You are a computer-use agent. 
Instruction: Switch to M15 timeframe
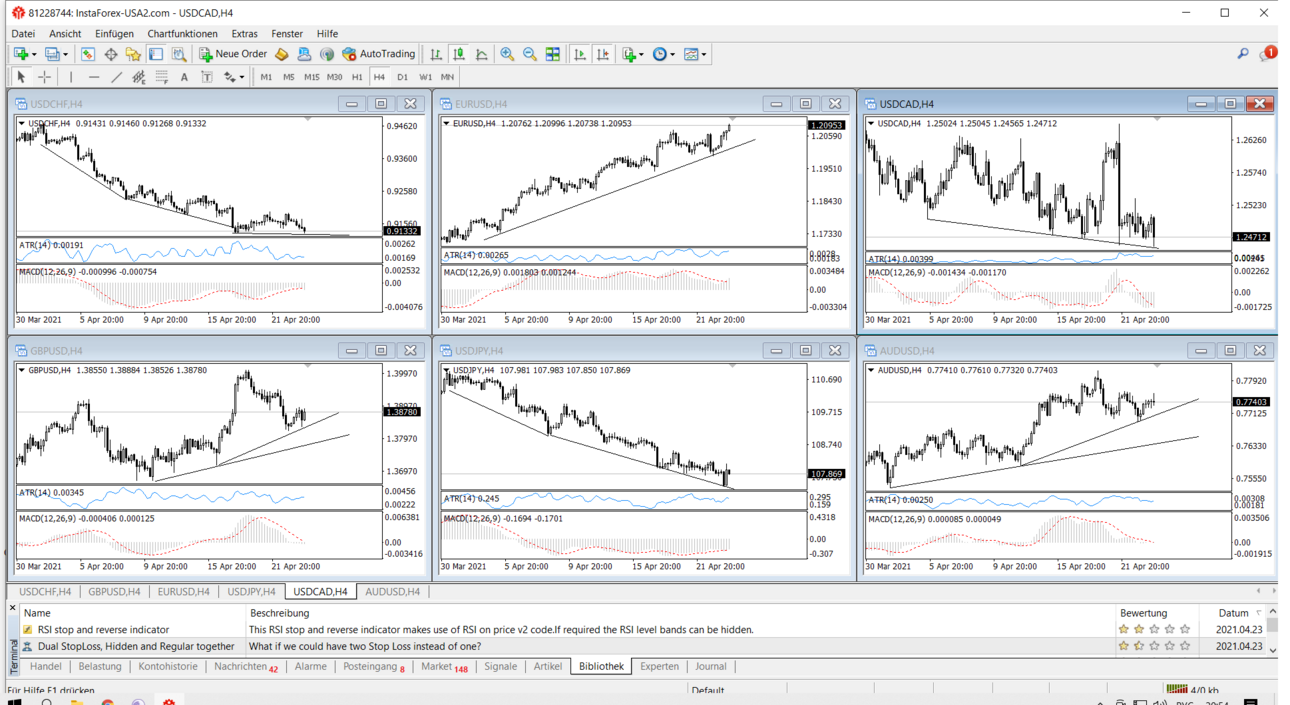tap(312, 77)
